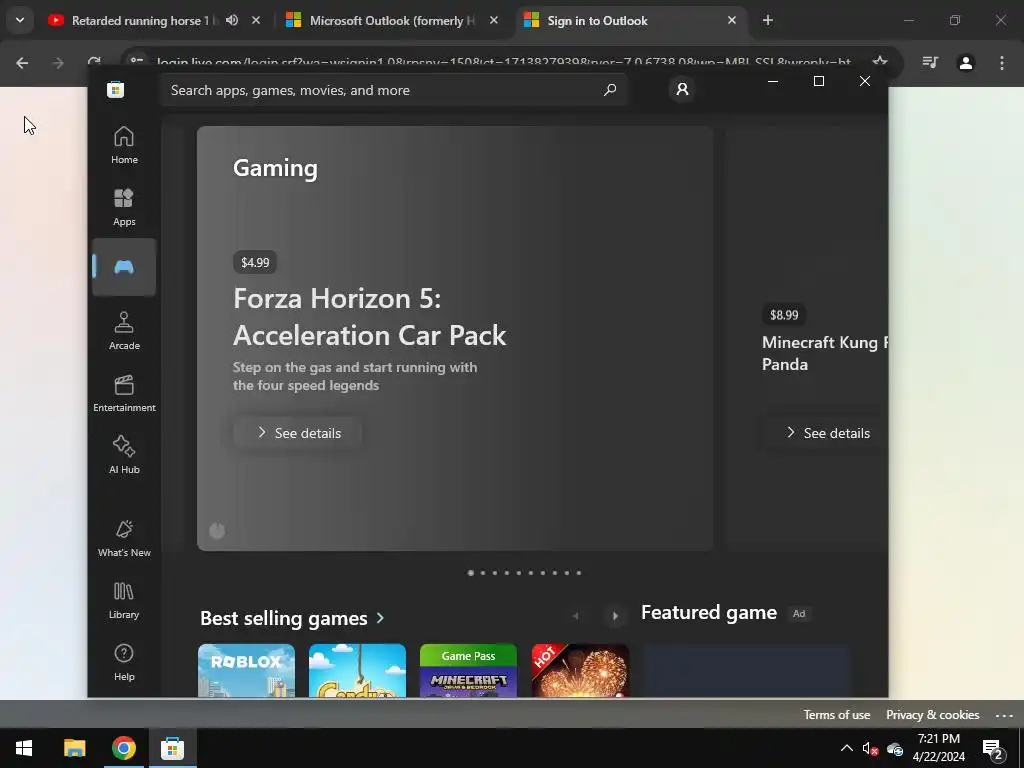This screenshot has width=1024, height=768.
Task: Mute the YouTube tab audio icon
Action: (232, 20)
